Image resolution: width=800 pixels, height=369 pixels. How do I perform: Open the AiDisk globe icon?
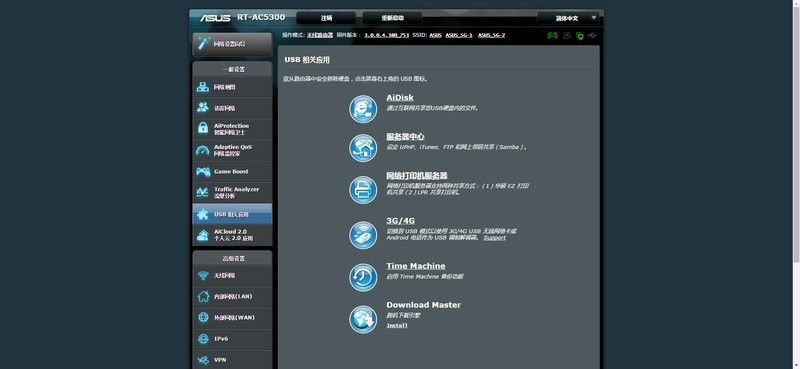363,109
